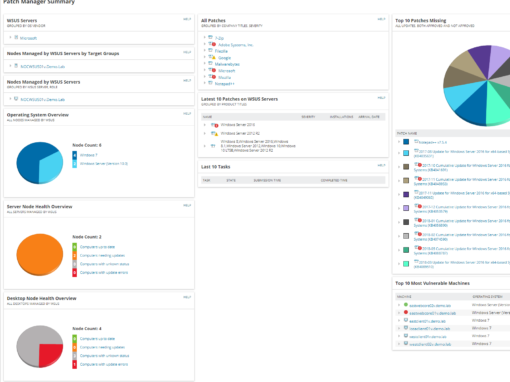Click the 7-Zip package icon in All Patches
This screenshot has height=382, width=510.
[210, 38]
